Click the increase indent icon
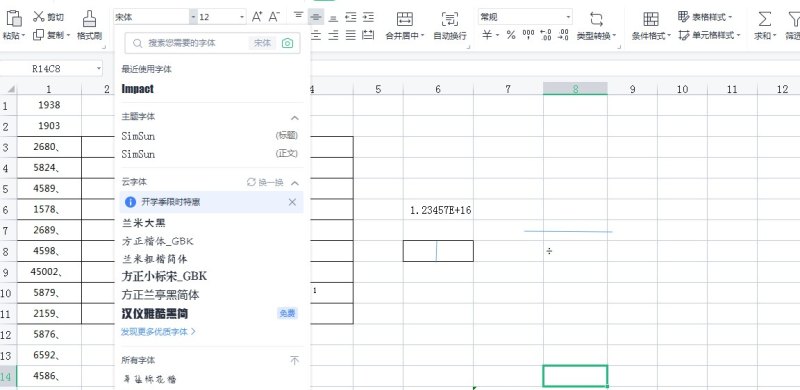This screenshot has height=390, width=800. (x=368, y=17)
